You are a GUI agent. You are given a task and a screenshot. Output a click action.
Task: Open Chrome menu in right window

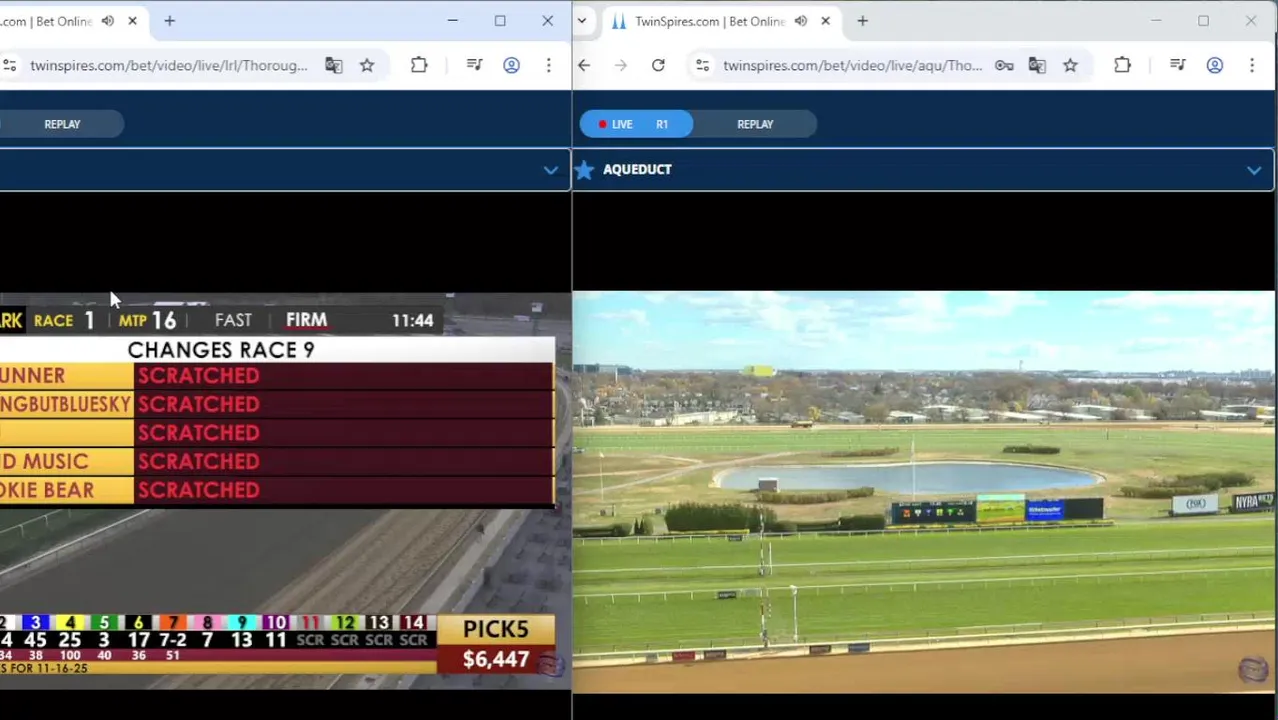(x=1251, y=65)
